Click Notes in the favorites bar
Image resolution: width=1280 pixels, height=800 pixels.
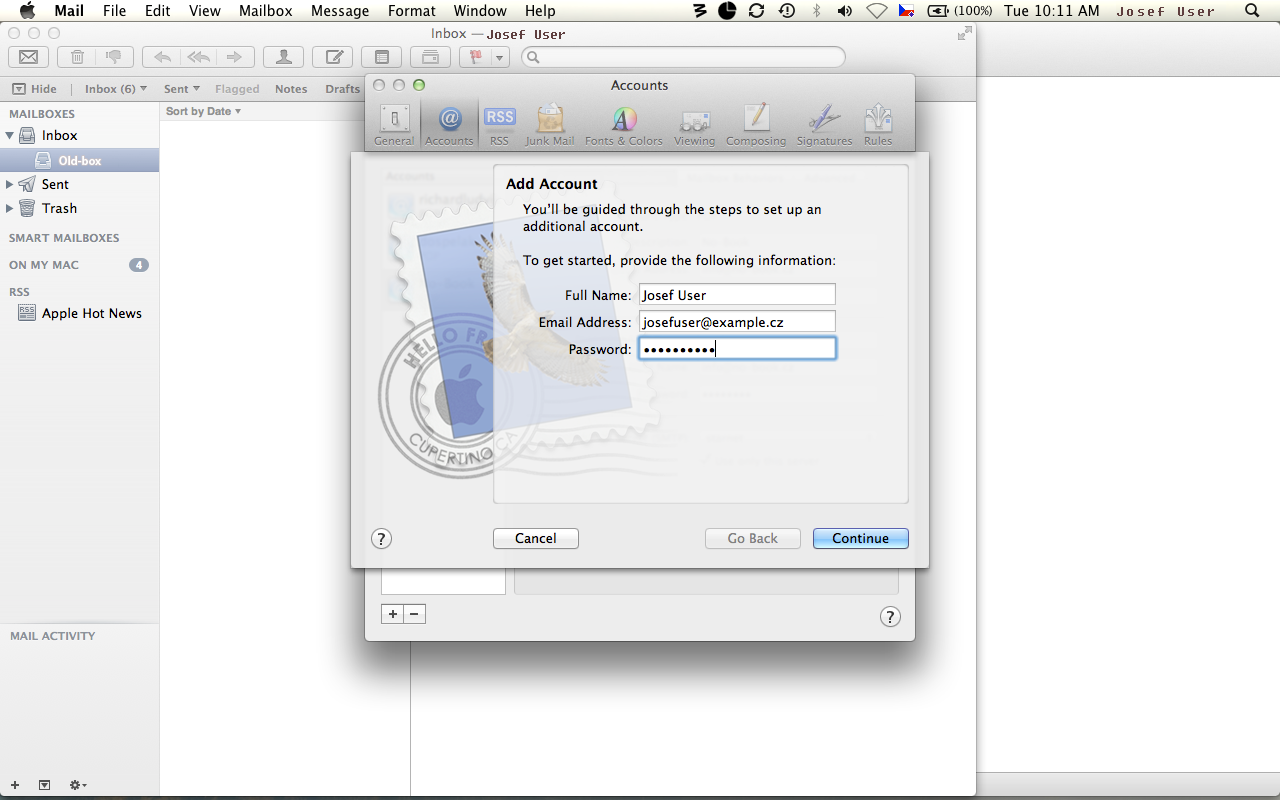(291, 89)
